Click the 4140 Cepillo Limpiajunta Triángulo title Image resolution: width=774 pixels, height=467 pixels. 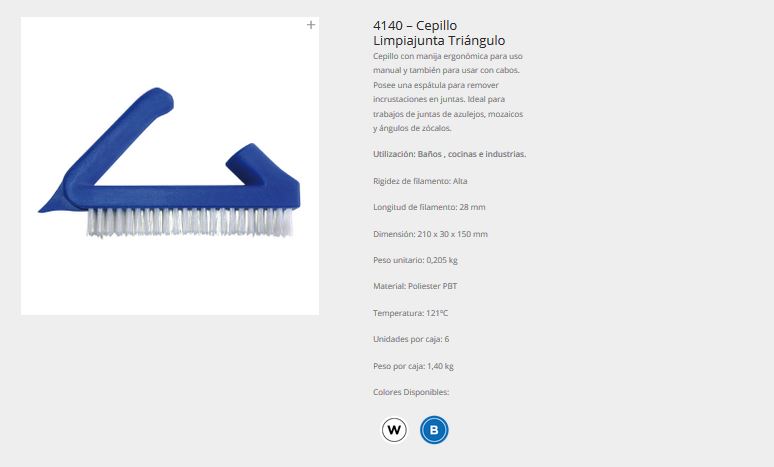[439, 33]
